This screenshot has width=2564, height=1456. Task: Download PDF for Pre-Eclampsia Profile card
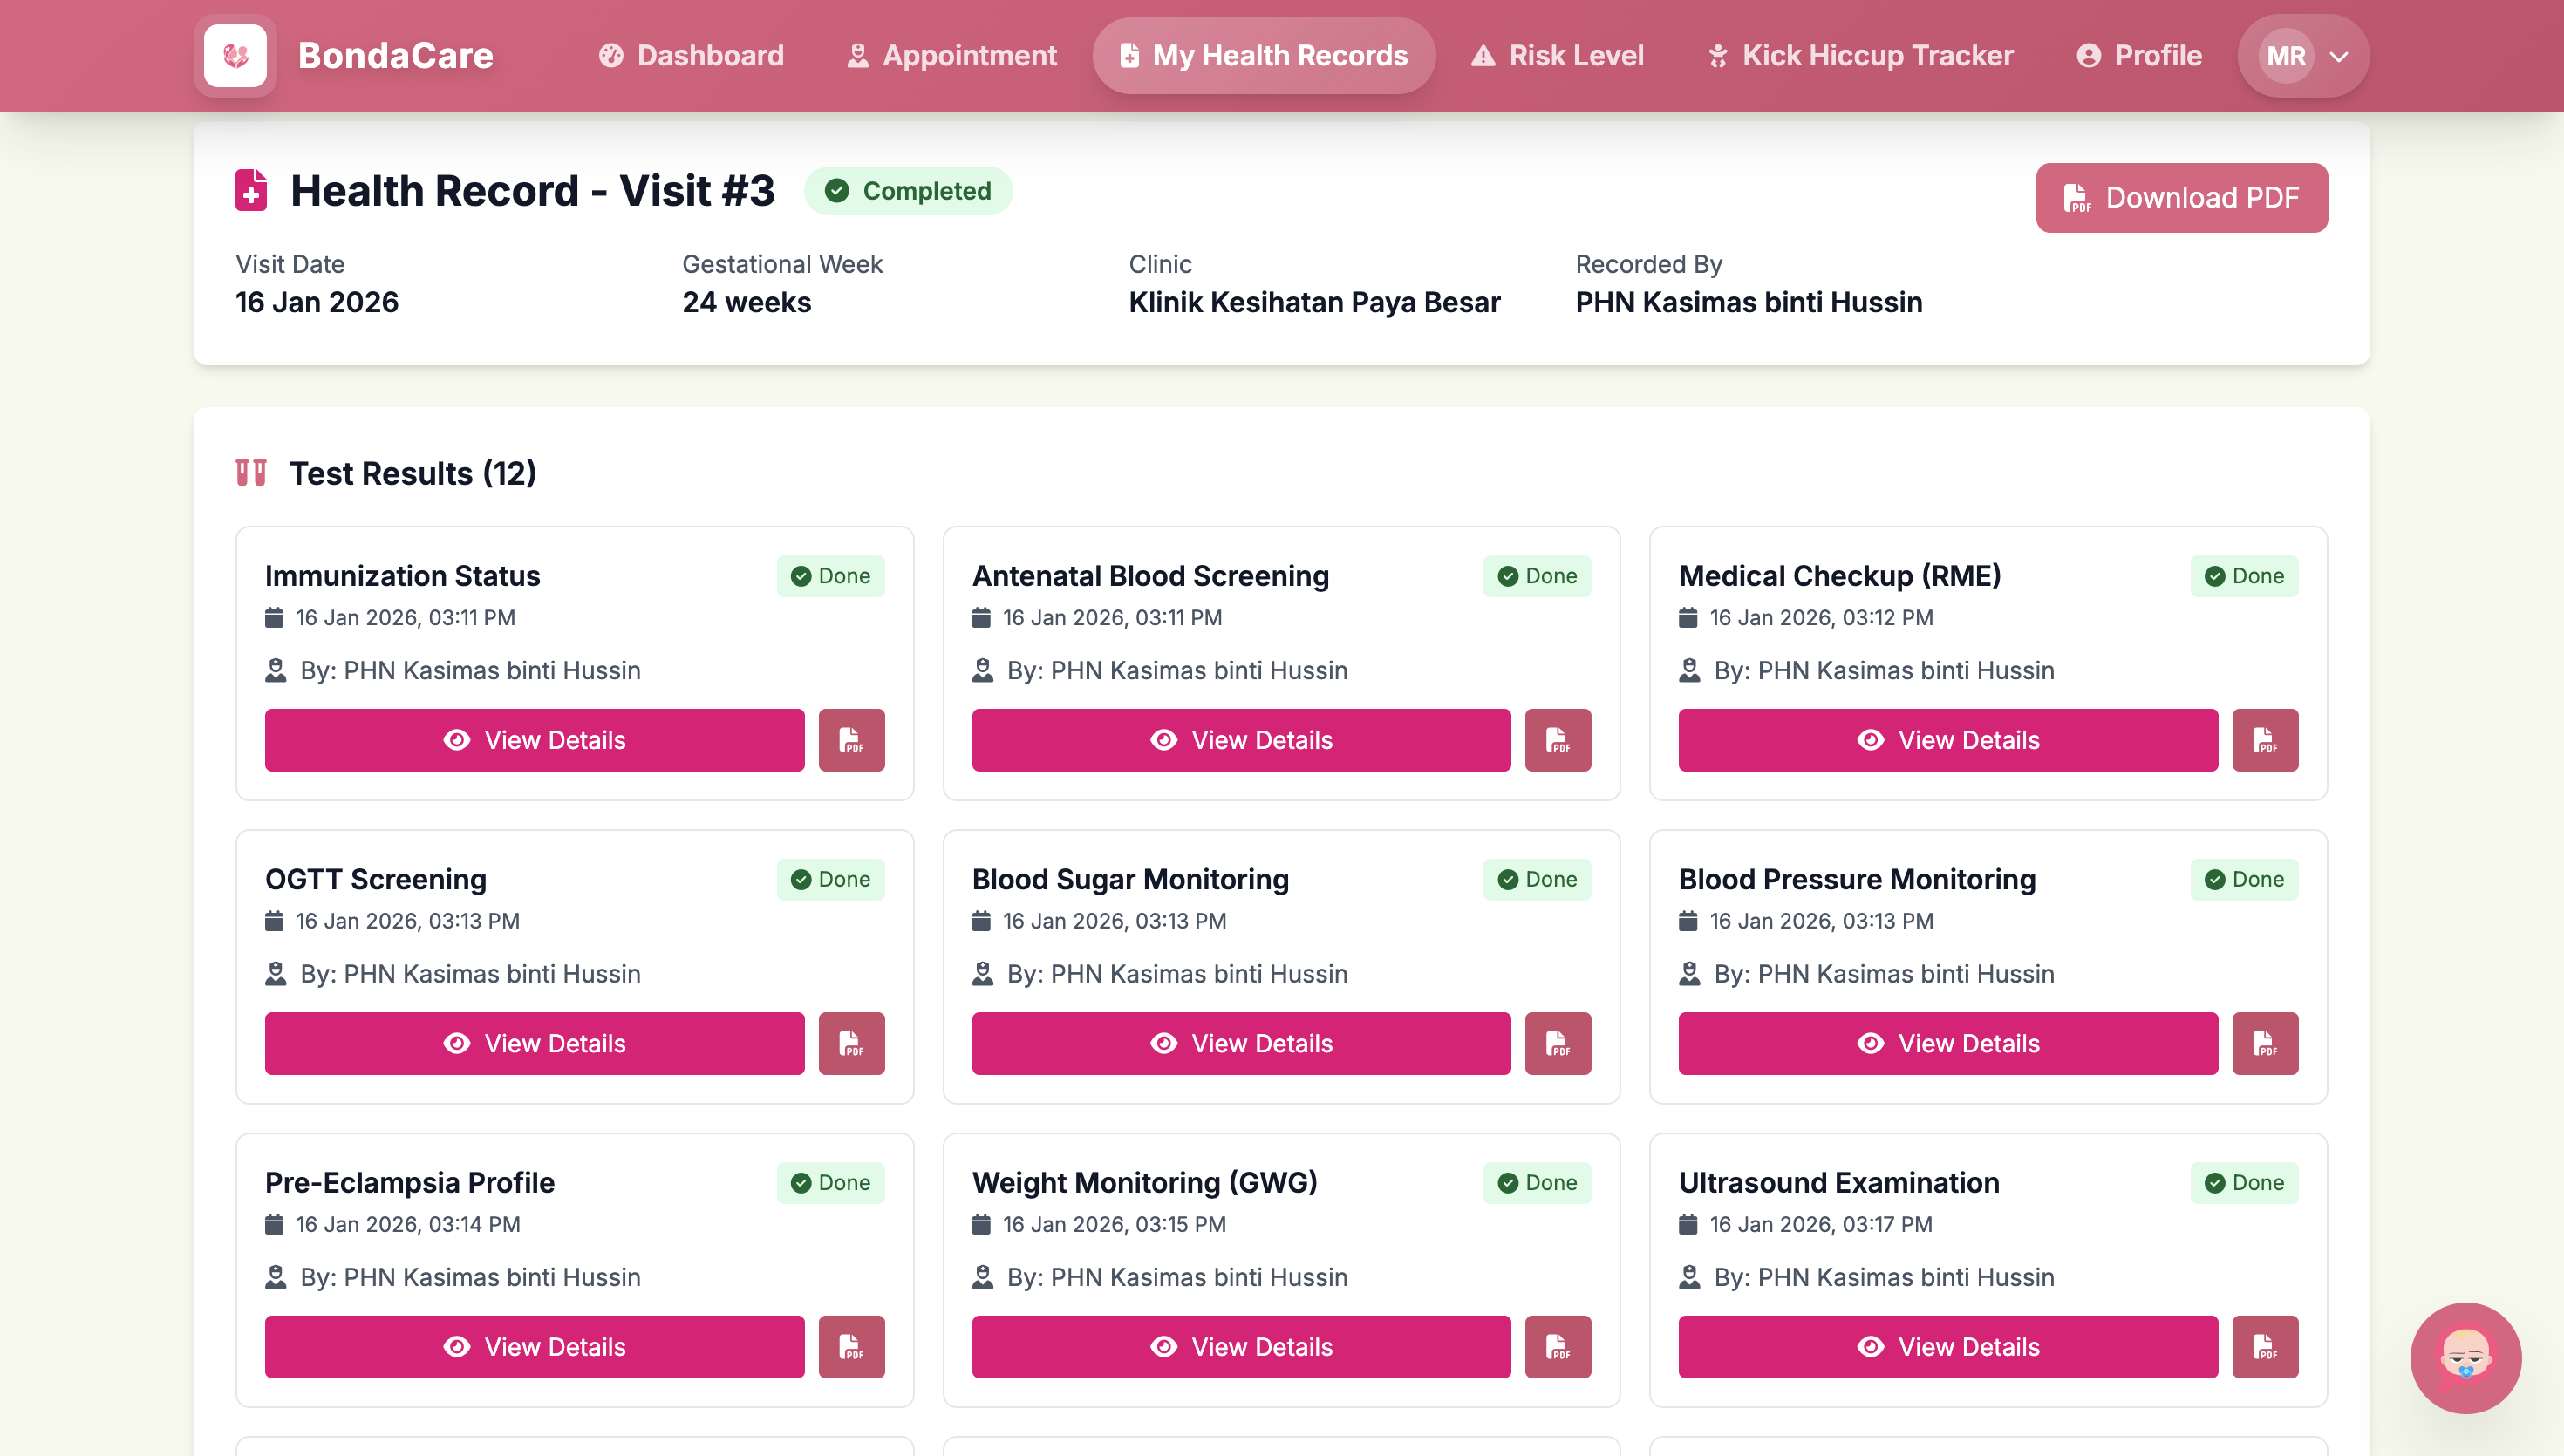click(851, 1347)
